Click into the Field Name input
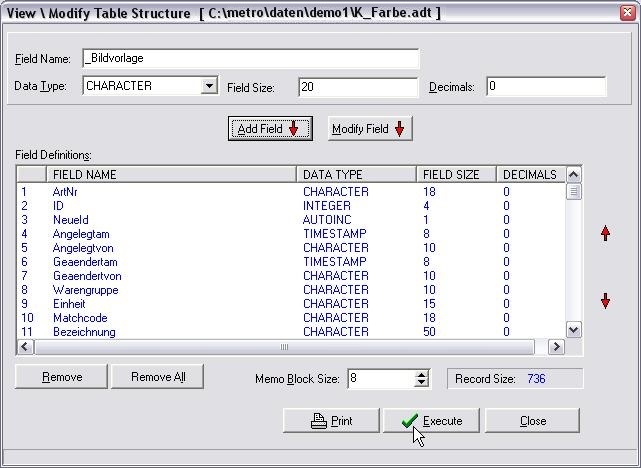Viewport: 641px width, 468px height. 250,60
